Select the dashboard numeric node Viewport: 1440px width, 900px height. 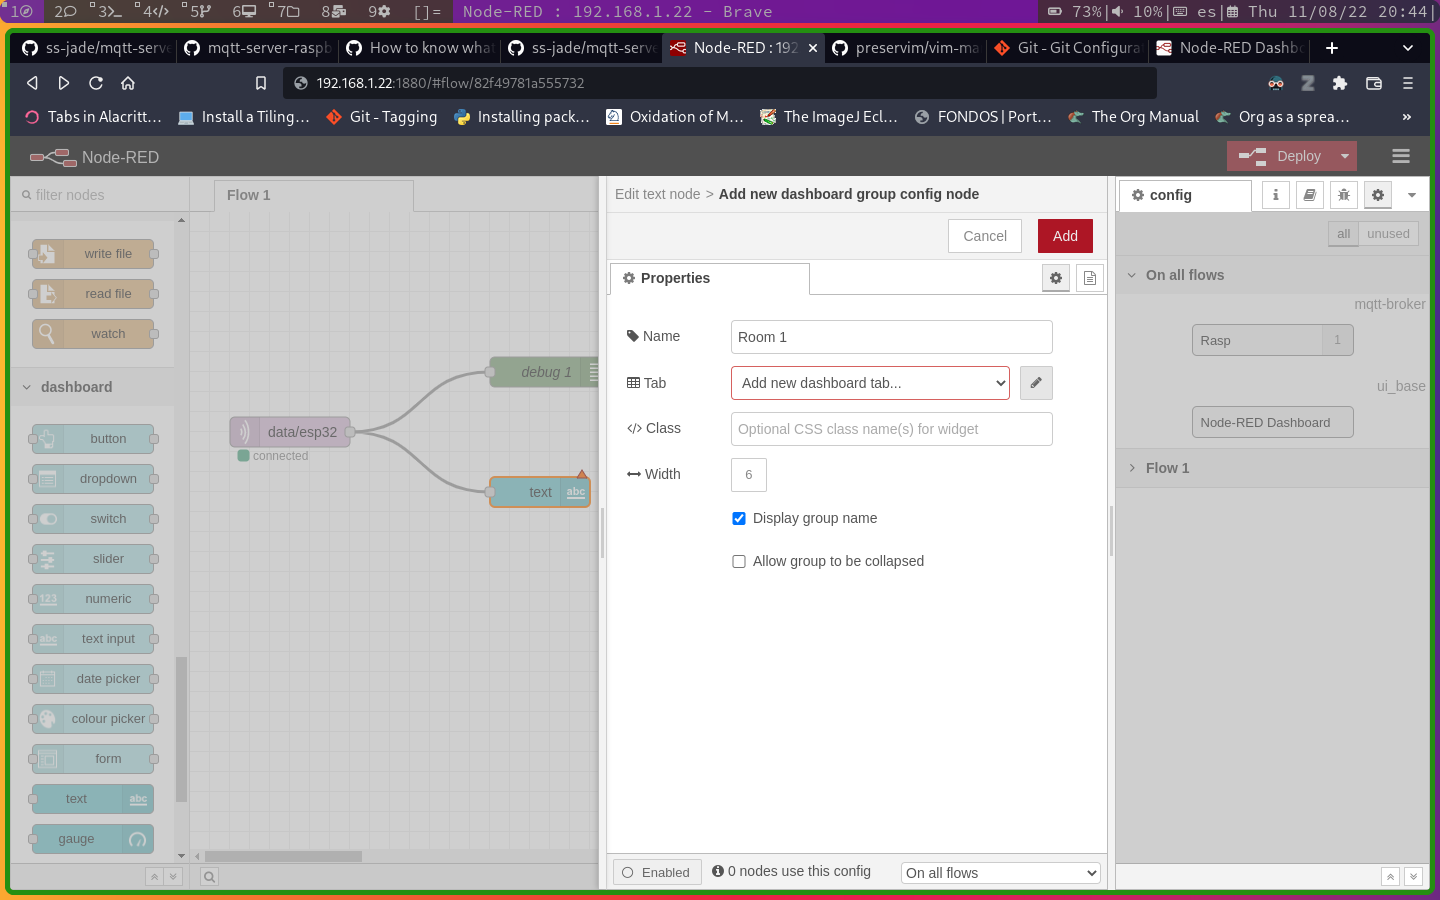[x=93, y=599]
